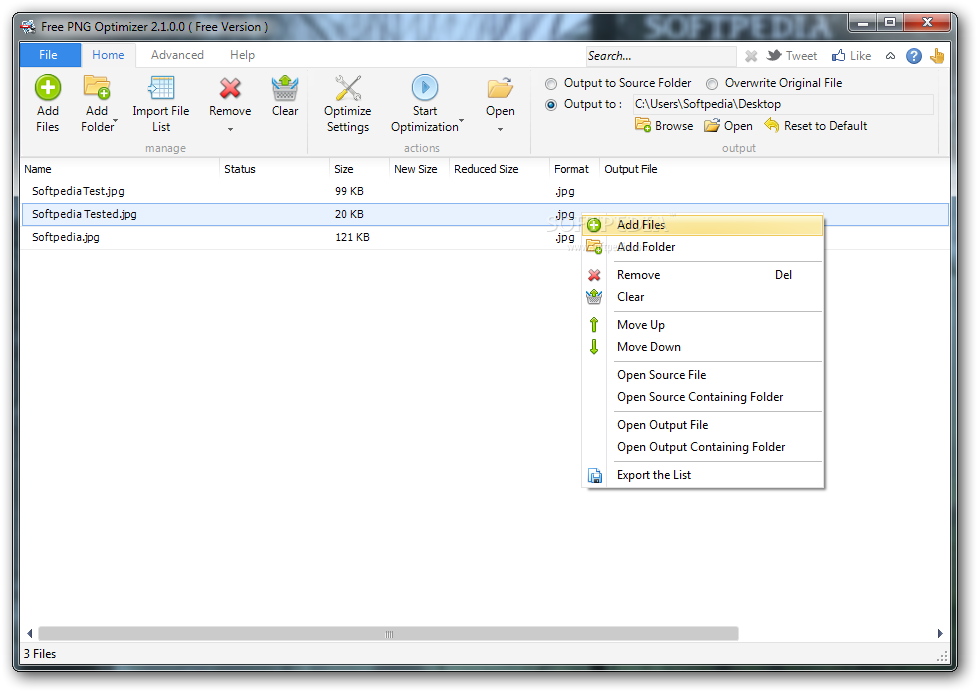This screenshot has width=978, height=692.
Task: Click Add Folder icon in context menu
Action: (594, 246)
